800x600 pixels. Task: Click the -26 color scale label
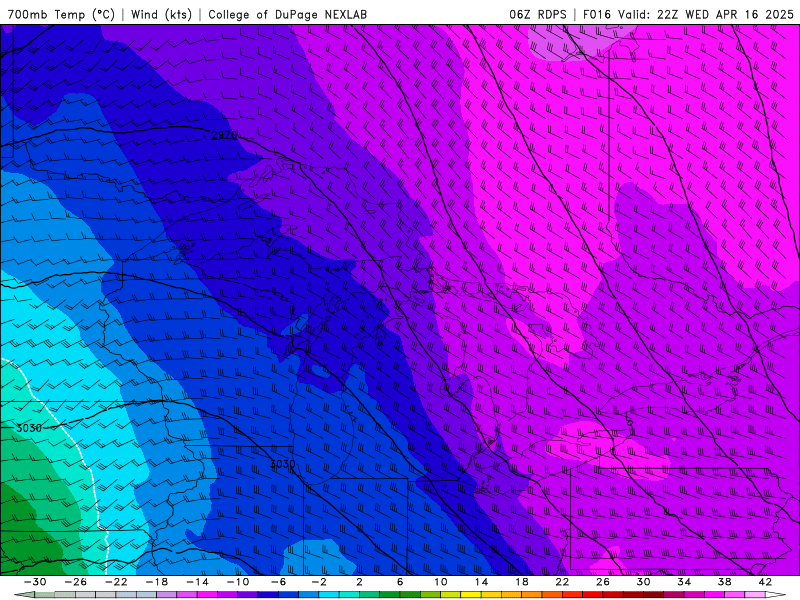pyautogui.click(x=76, y=582)
